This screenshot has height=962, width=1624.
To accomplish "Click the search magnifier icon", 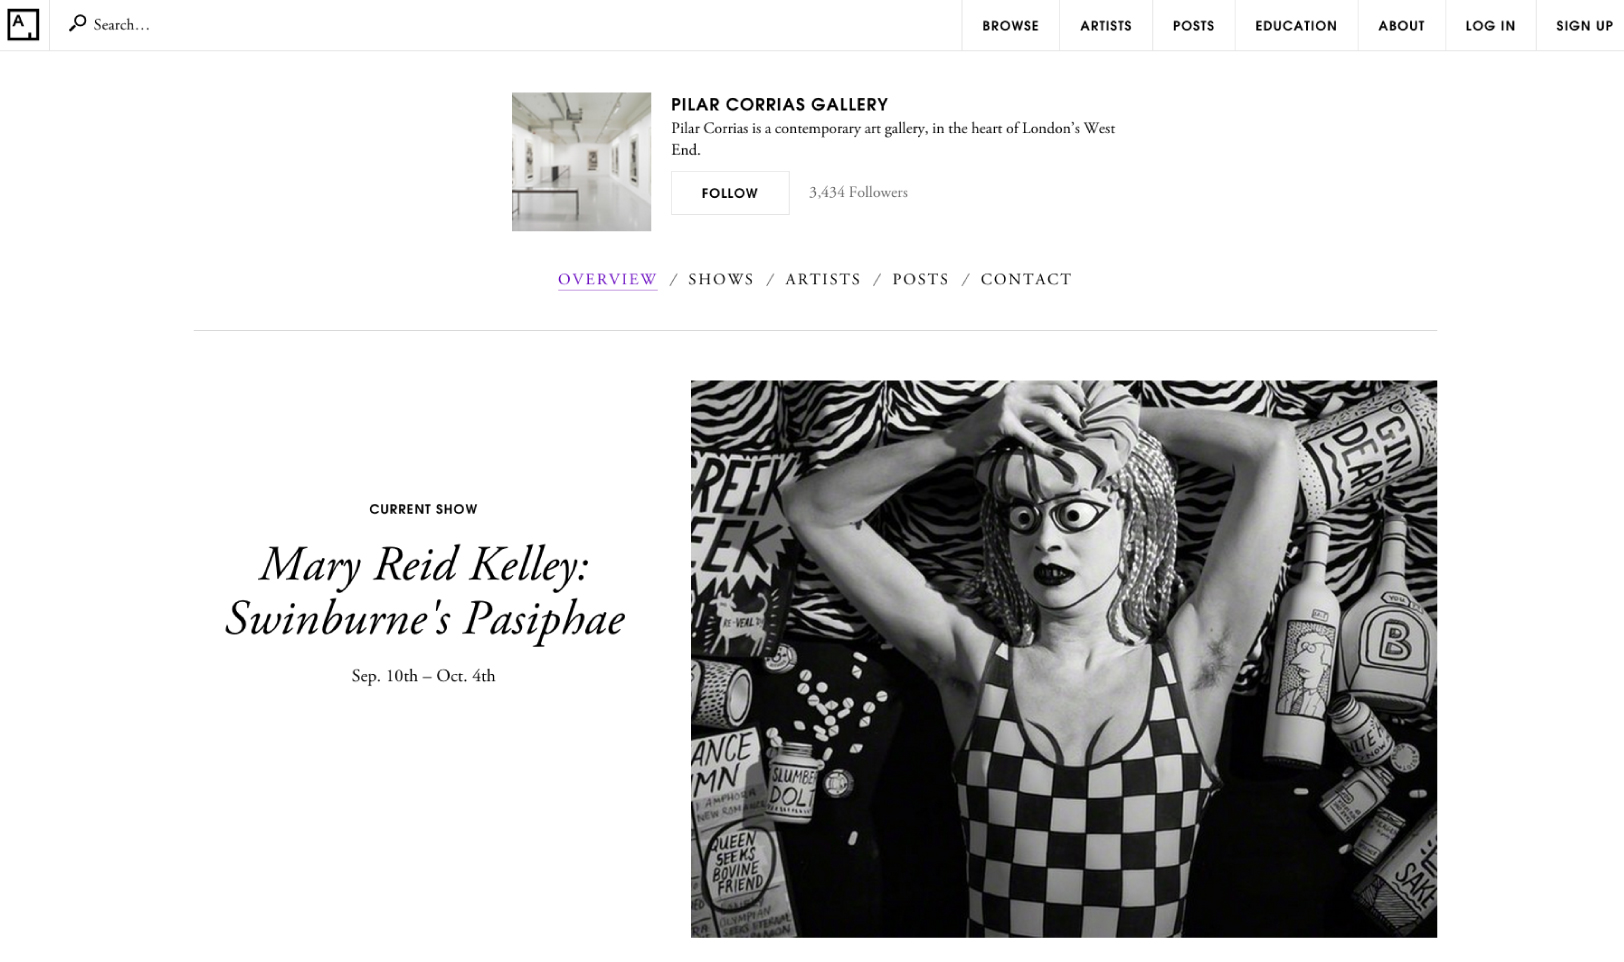I will 77,23.
